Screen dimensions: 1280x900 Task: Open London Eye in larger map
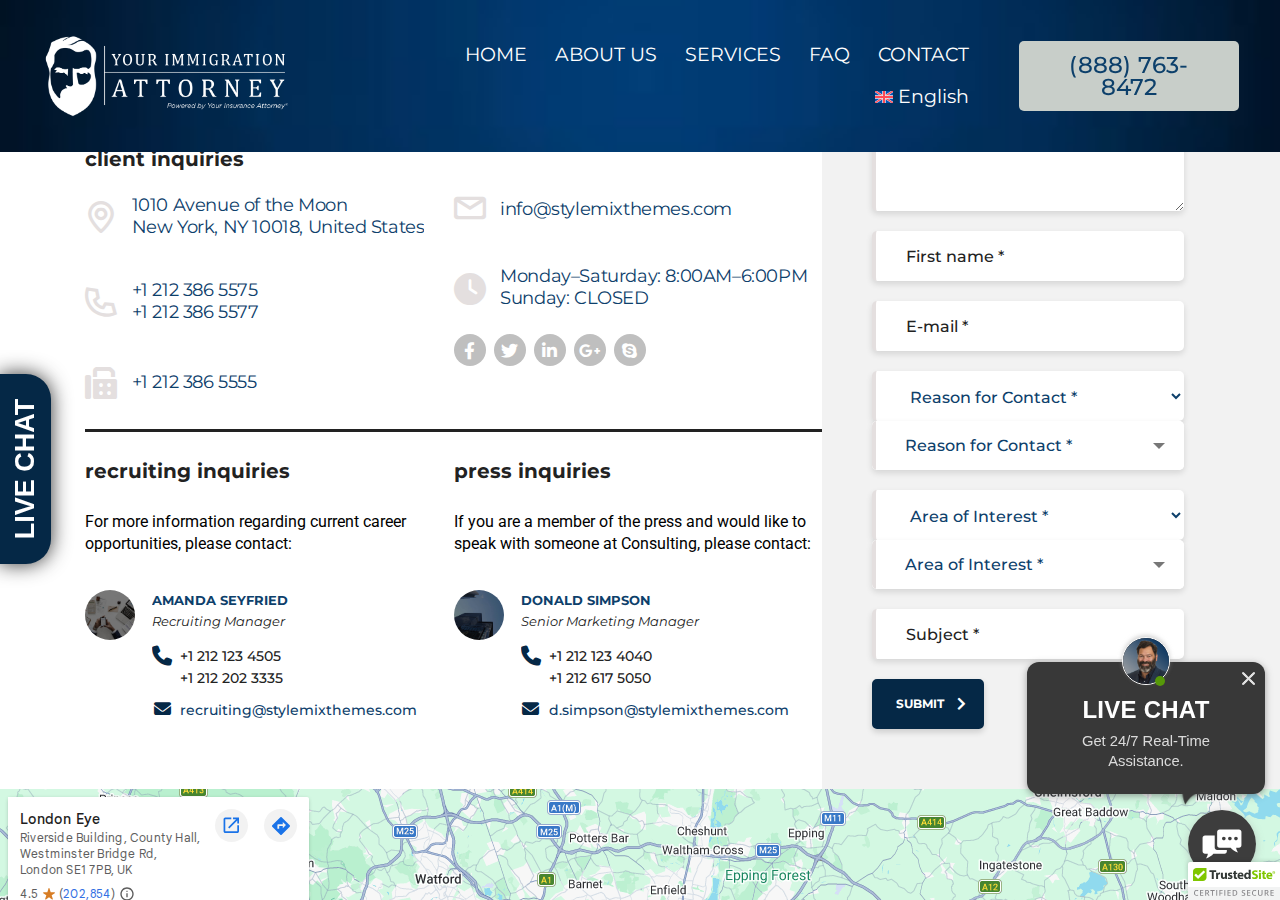point(231,825)
